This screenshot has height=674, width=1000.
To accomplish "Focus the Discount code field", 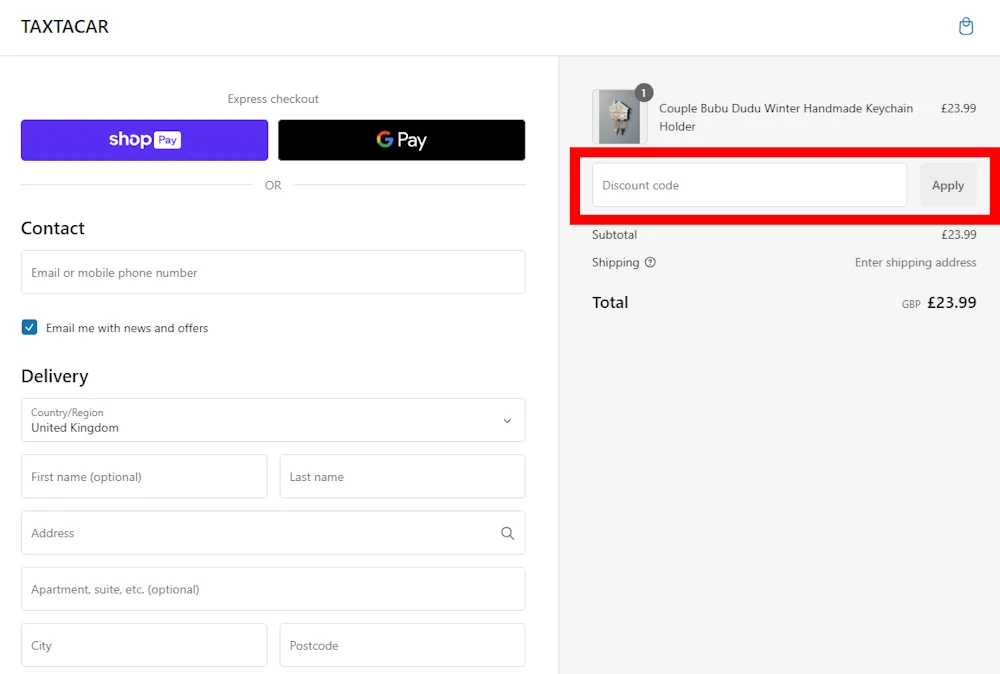I will pyautogui.click(x=749, y=185).
